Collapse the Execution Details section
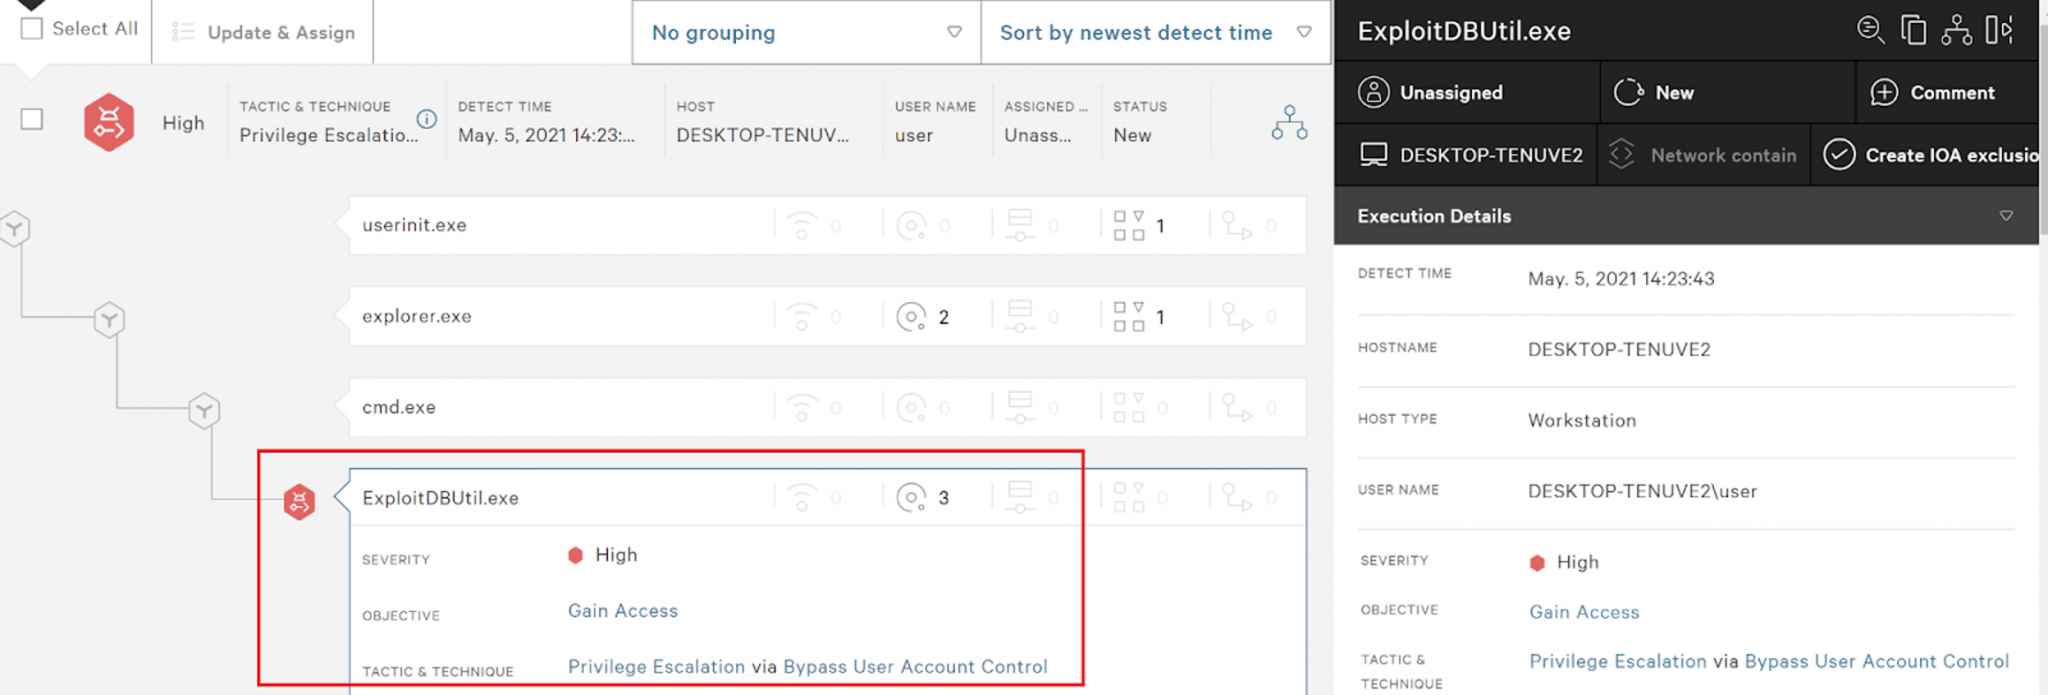2048x695 pixels. click(2005, 216)
